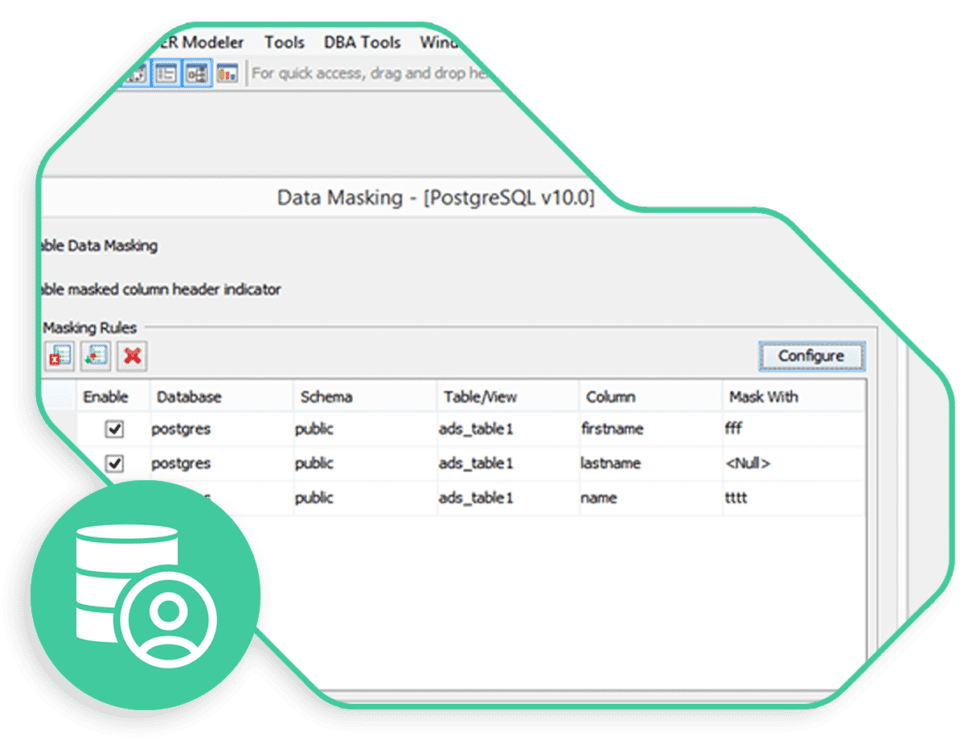Image resolution: width=980 pixels, height=740 pixels.
Task: Select the first highlighted toolbar panel icon
Action: click(x=136, y=73)
